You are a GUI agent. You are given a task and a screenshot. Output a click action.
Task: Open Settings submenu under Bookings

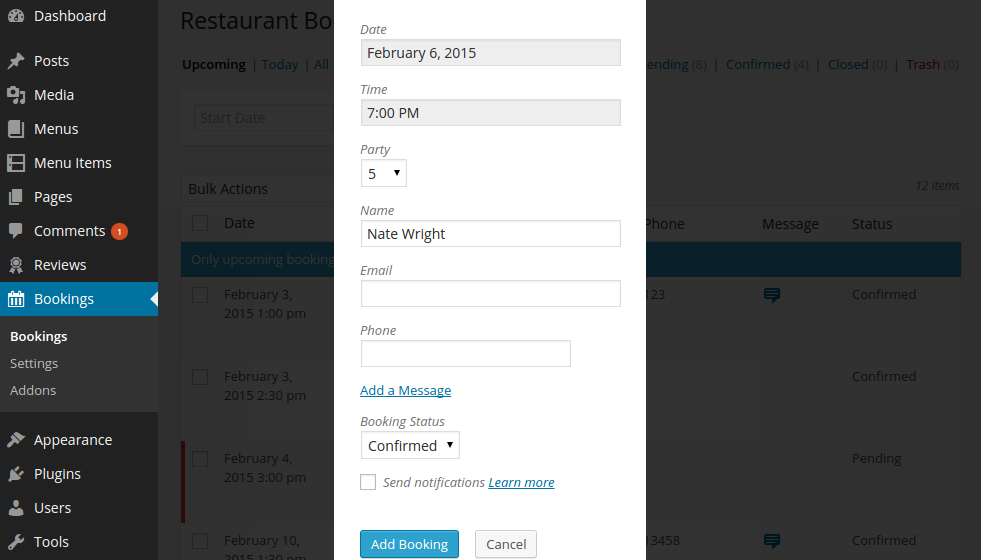pyautogui.click(x=34, y=364)
